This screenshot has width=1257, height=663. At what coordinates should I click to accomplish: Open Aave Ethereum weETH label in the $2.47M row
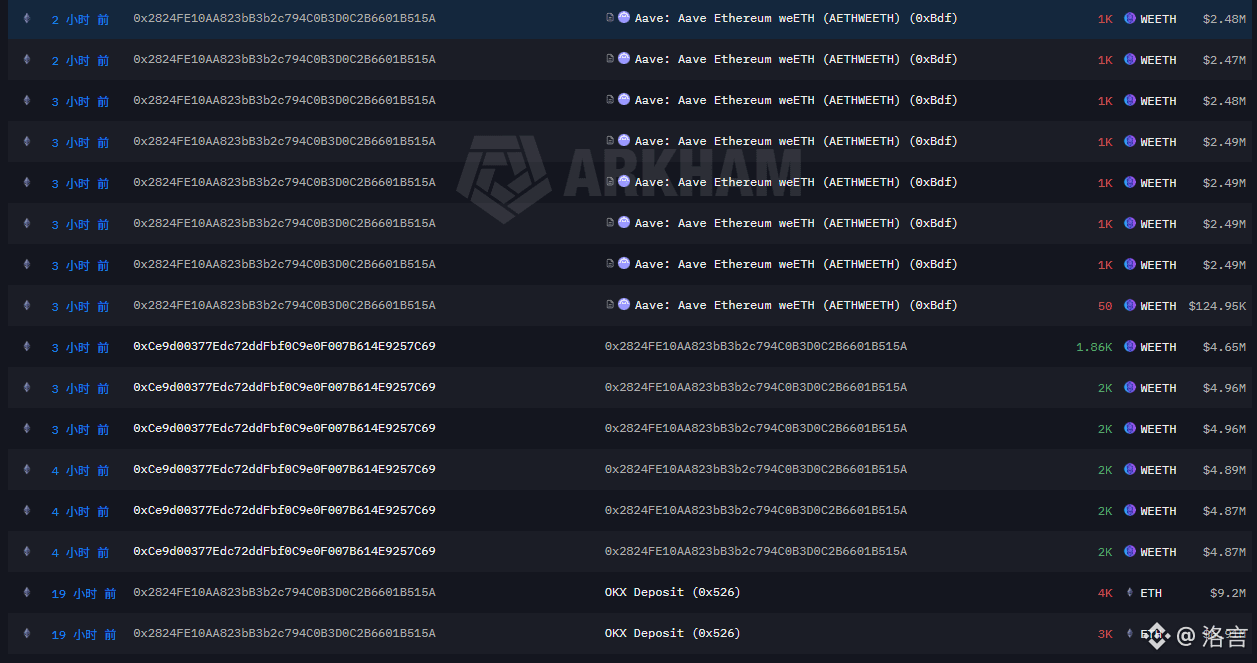pyautogui.click(x=796, y=60)
